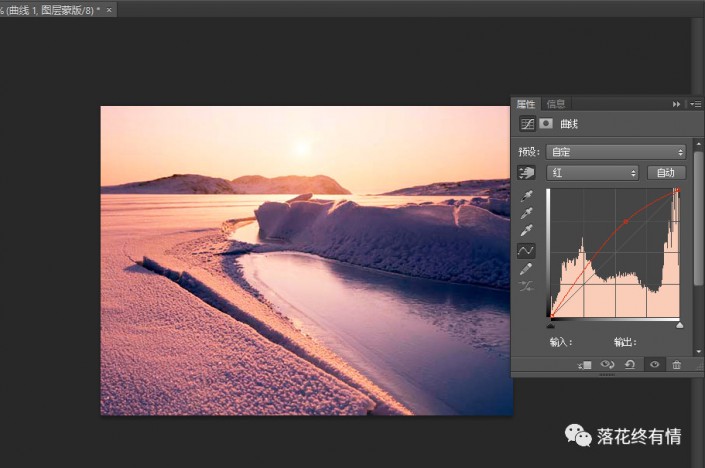The image size is (705, 468).
Task: Collapse the properties panel with double arrows
Action: click(x=676, y=104)
